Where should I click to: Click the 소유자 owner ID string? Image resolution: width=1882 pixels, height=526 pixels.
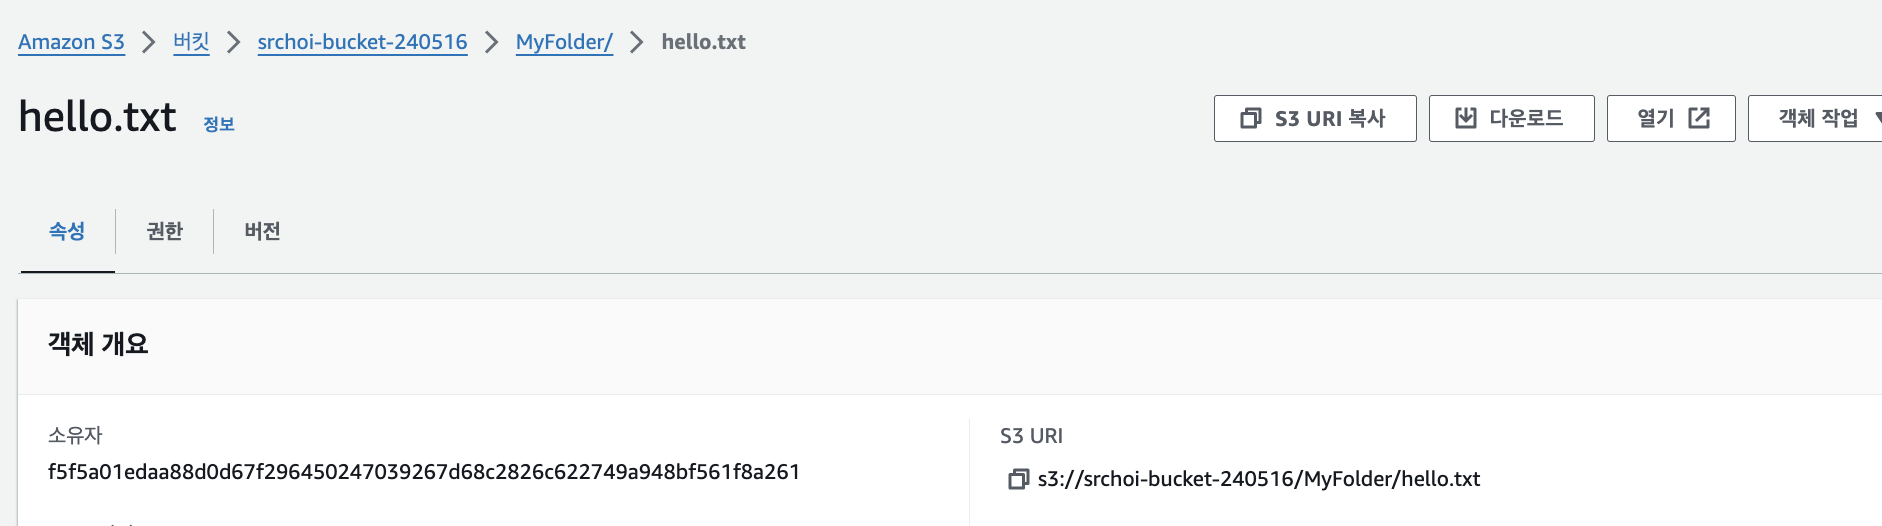click(x=423, y=472)
